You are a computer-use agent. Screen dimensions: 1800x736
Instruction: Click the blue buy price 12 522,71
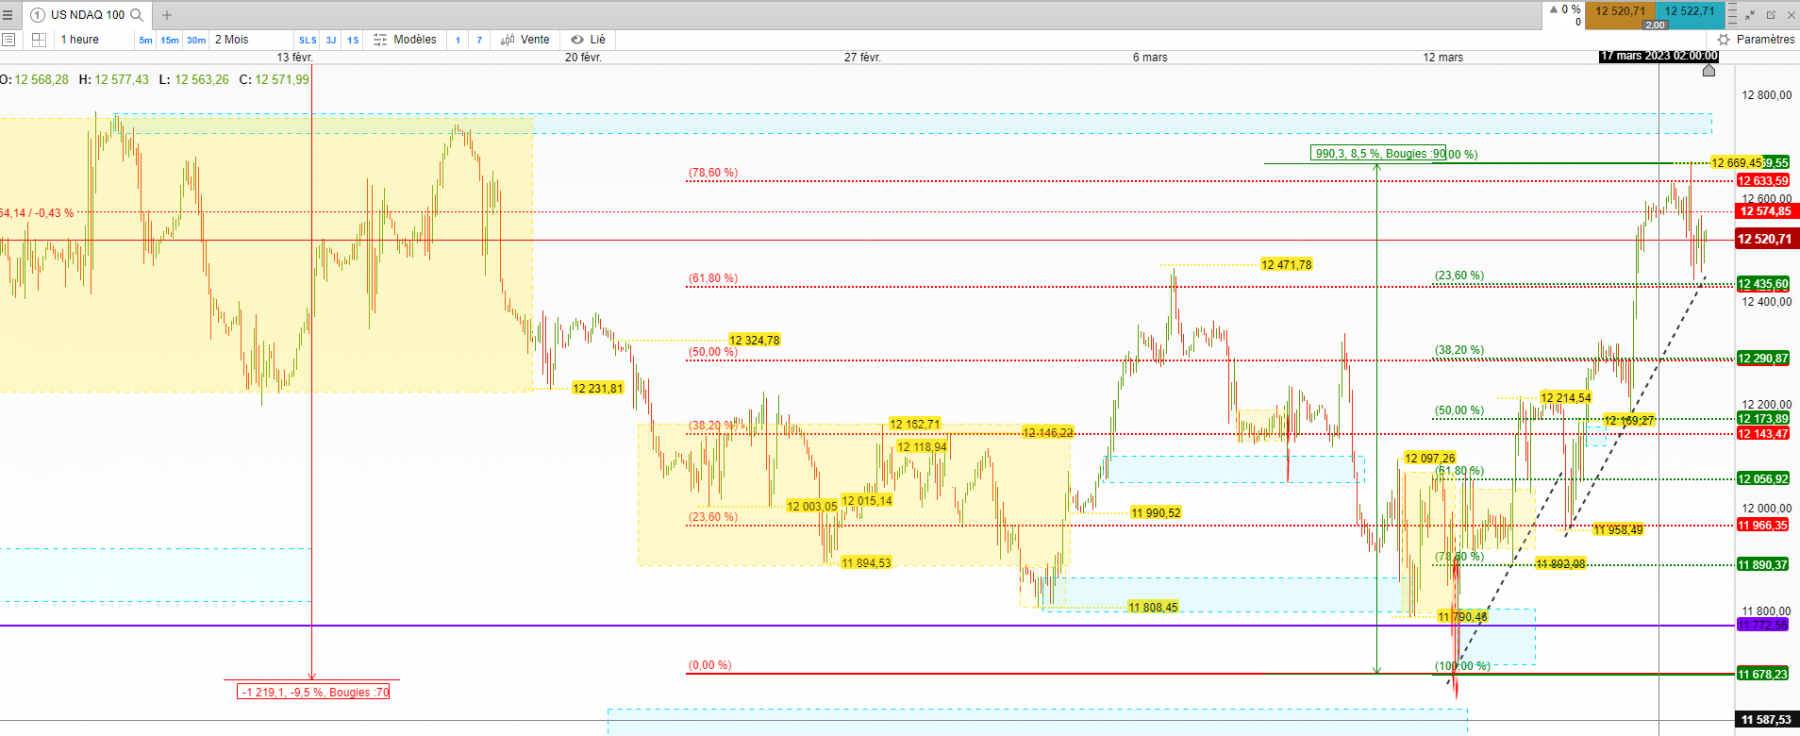tap(1690, 11)
